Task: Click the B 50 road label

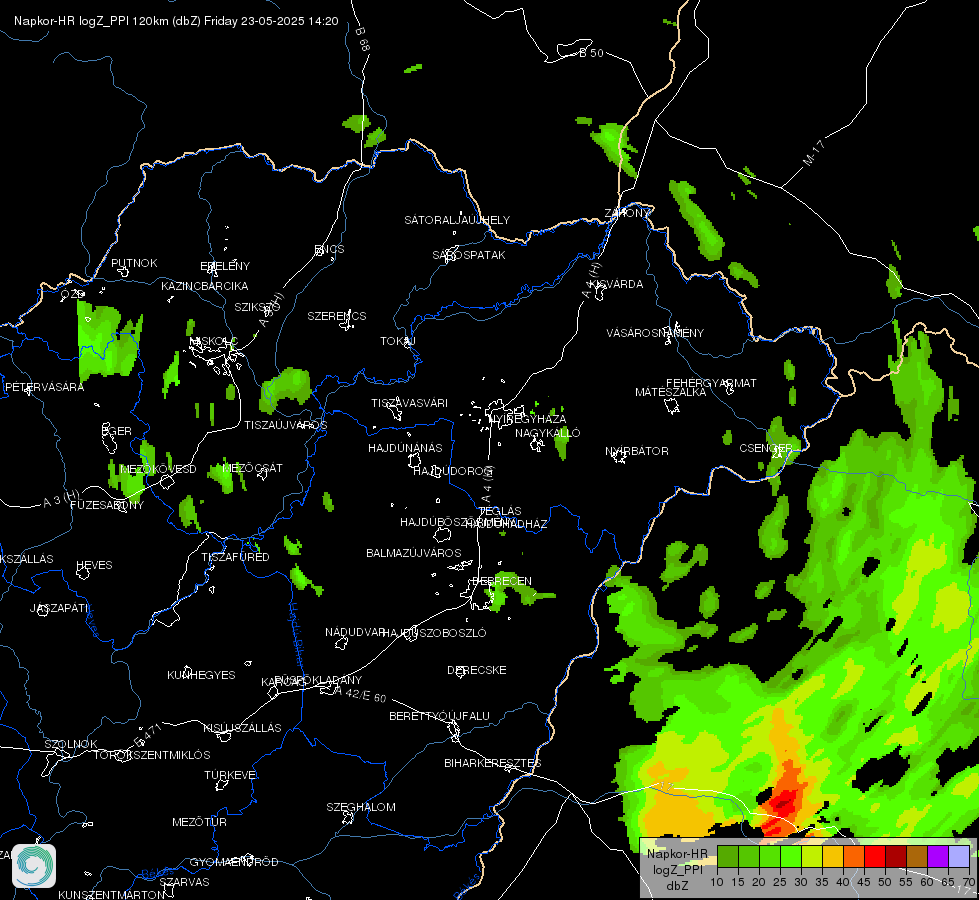Action: point(591,53)
